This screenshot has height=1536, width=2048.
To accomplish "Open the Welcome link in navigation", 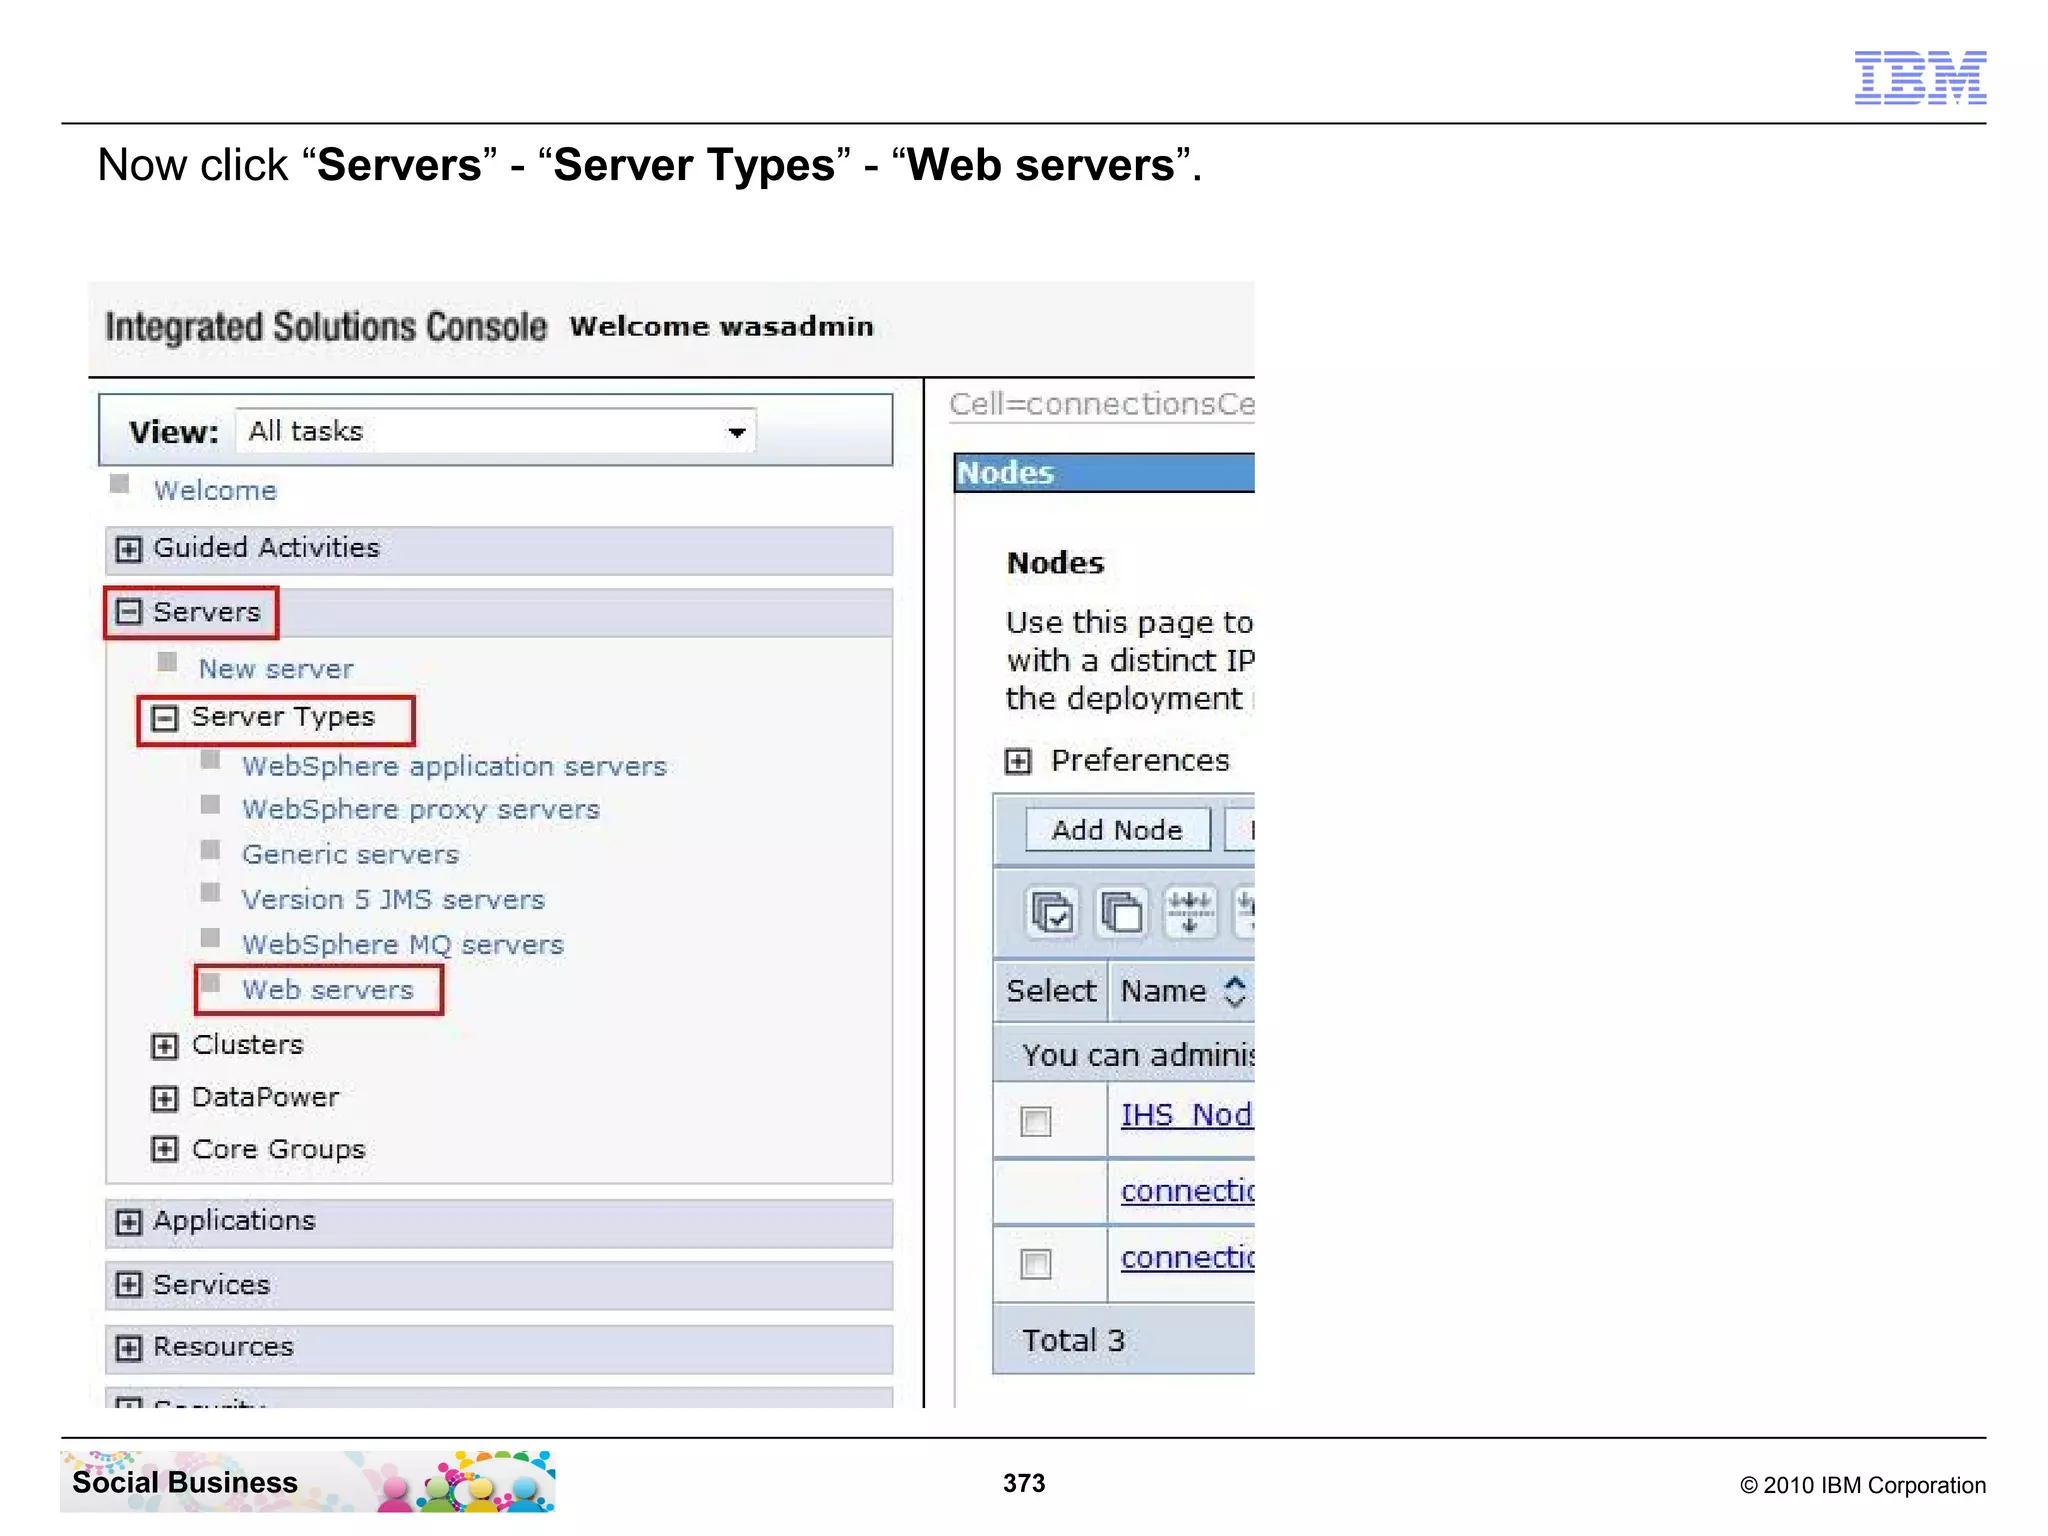I will point(215,490).
